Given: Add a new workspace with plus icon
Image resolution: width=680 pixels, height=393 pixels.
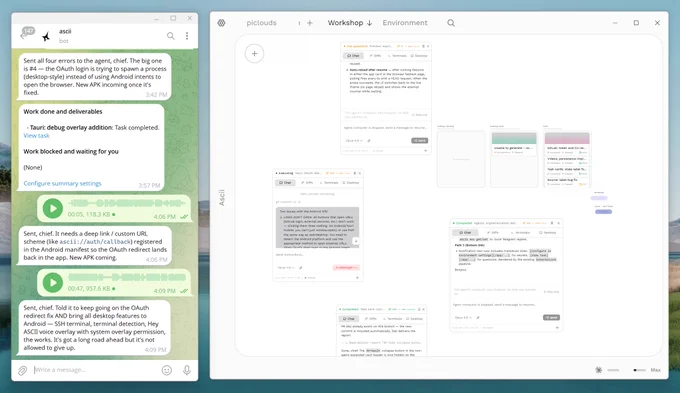Looking at the screenshot, I should [310, 23].
